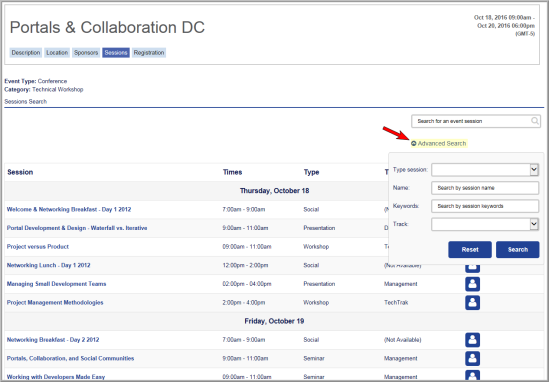This screenshot has height=382, width=549.
Task: Open Working with Developers Made Easy link
Action: click(x=56, y=377)
